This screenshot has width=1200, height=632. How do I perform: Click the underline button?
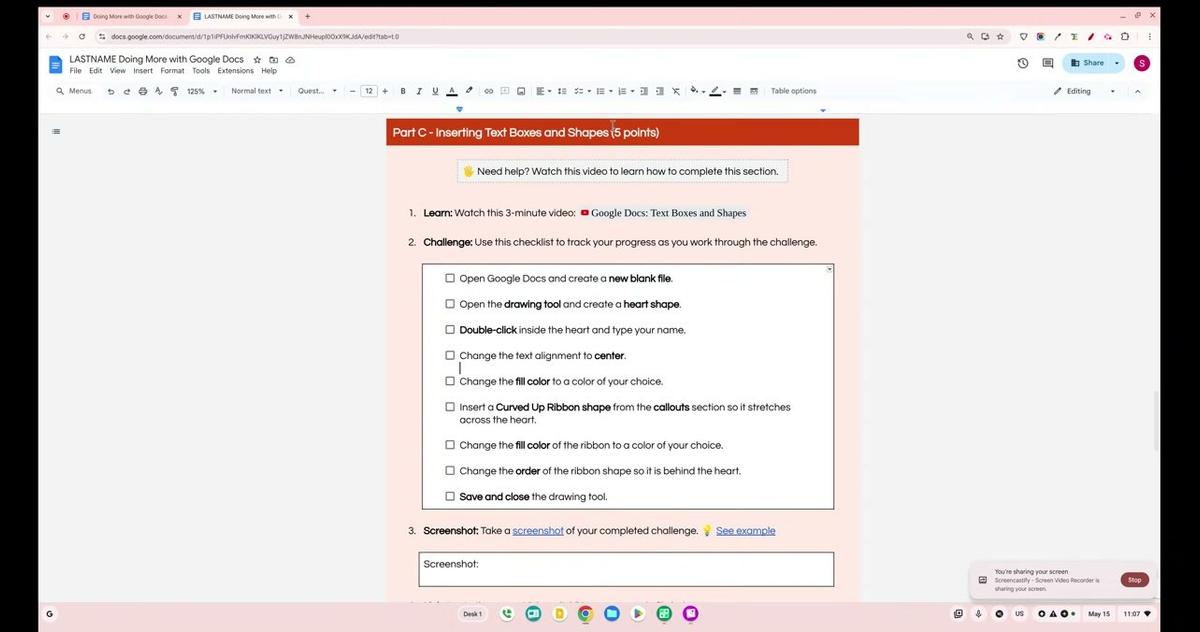click(435, 91)
